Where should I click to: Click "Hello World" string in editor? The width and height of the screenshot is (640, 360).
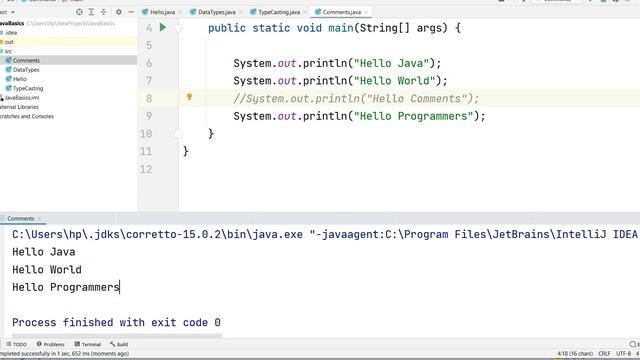395,80
